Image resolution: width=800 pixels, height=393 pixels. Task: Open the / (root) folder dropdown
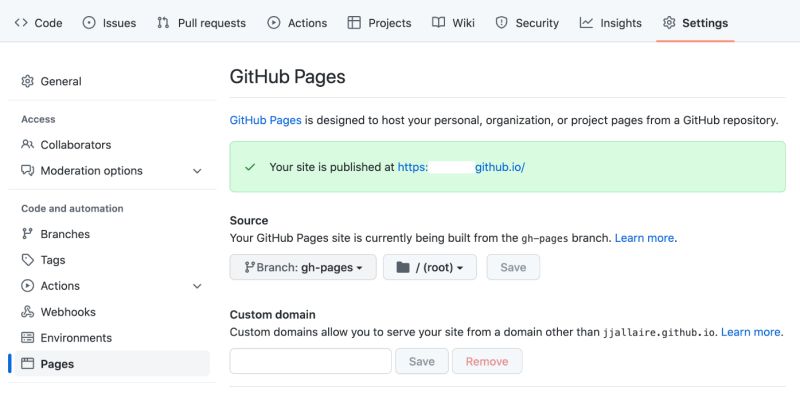(430, 267)
